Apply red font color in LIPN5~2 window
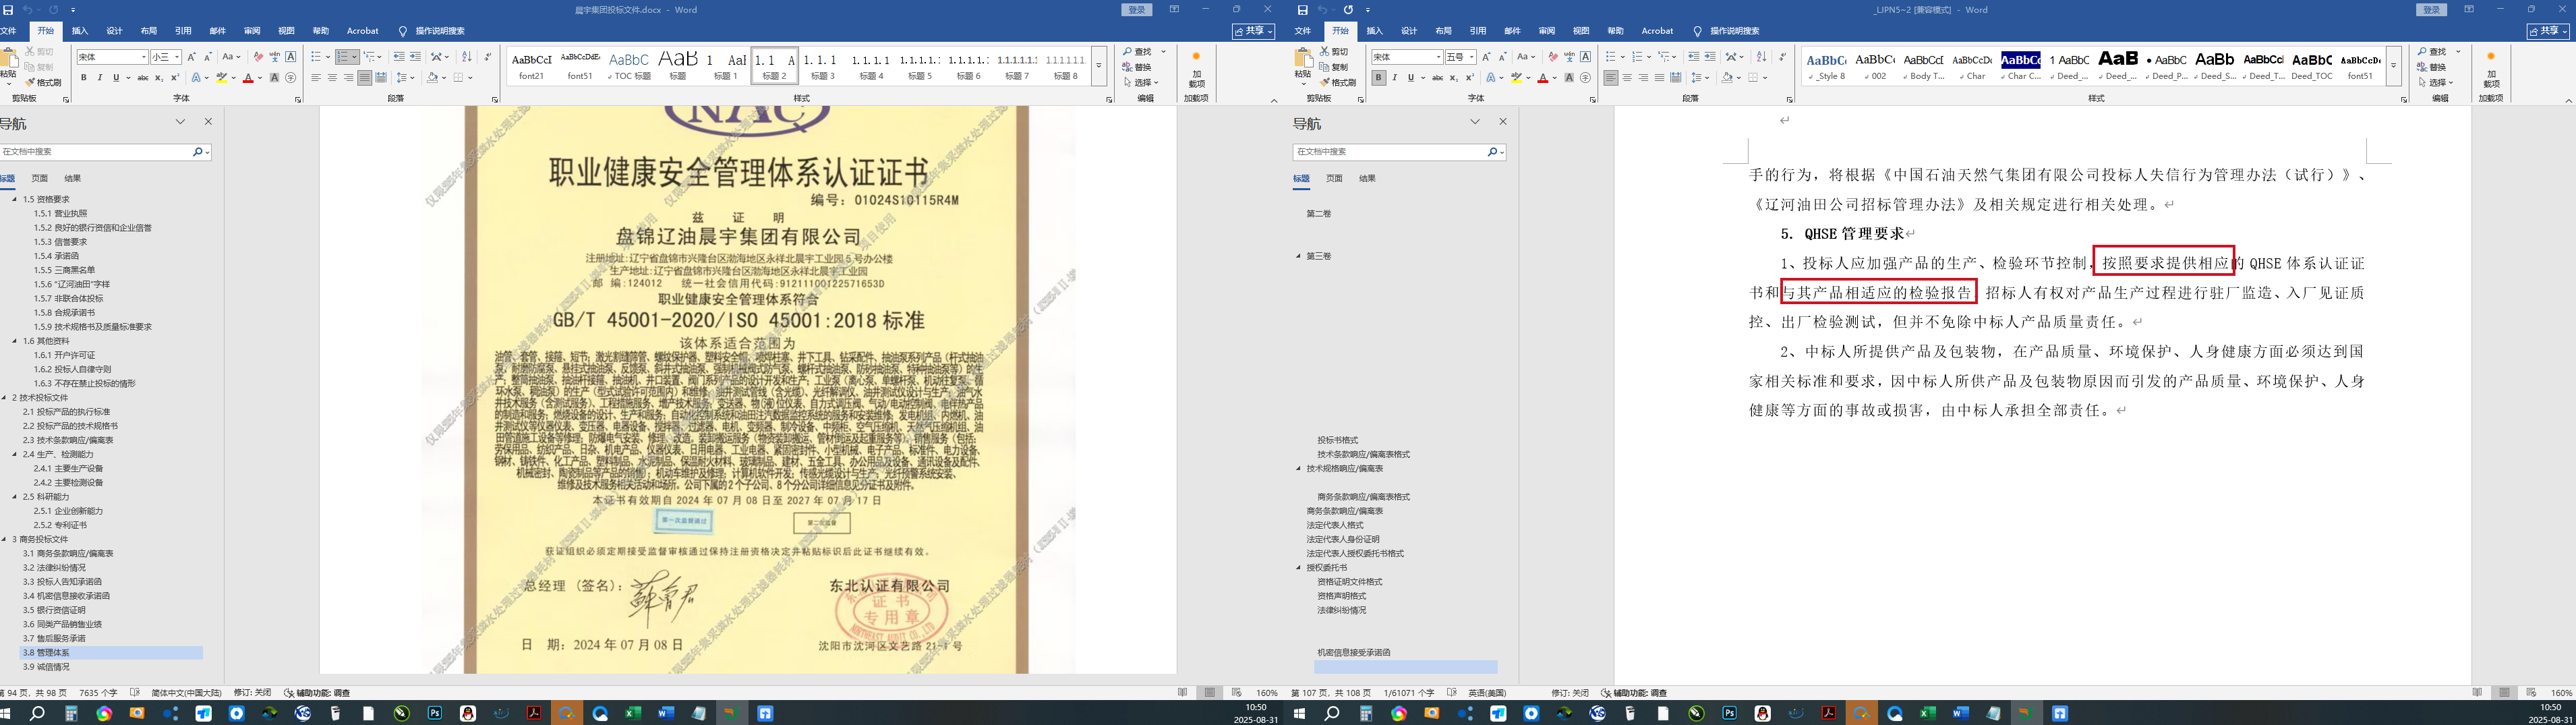 tap(1542, 78)
